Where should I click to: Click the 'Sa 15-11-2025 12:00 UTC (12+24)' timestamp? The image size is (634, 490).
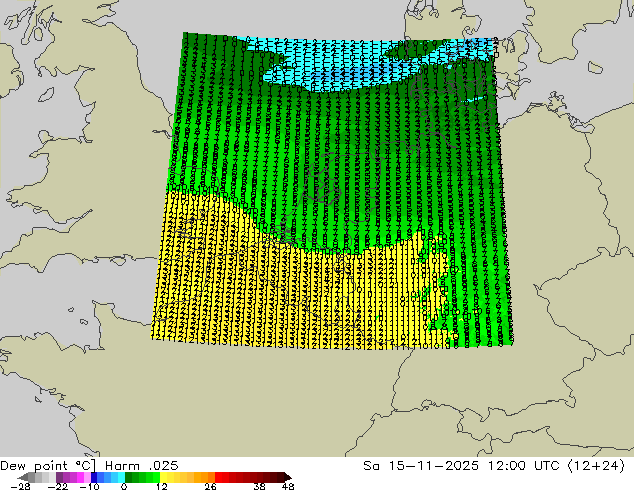[x=494, y=466]
